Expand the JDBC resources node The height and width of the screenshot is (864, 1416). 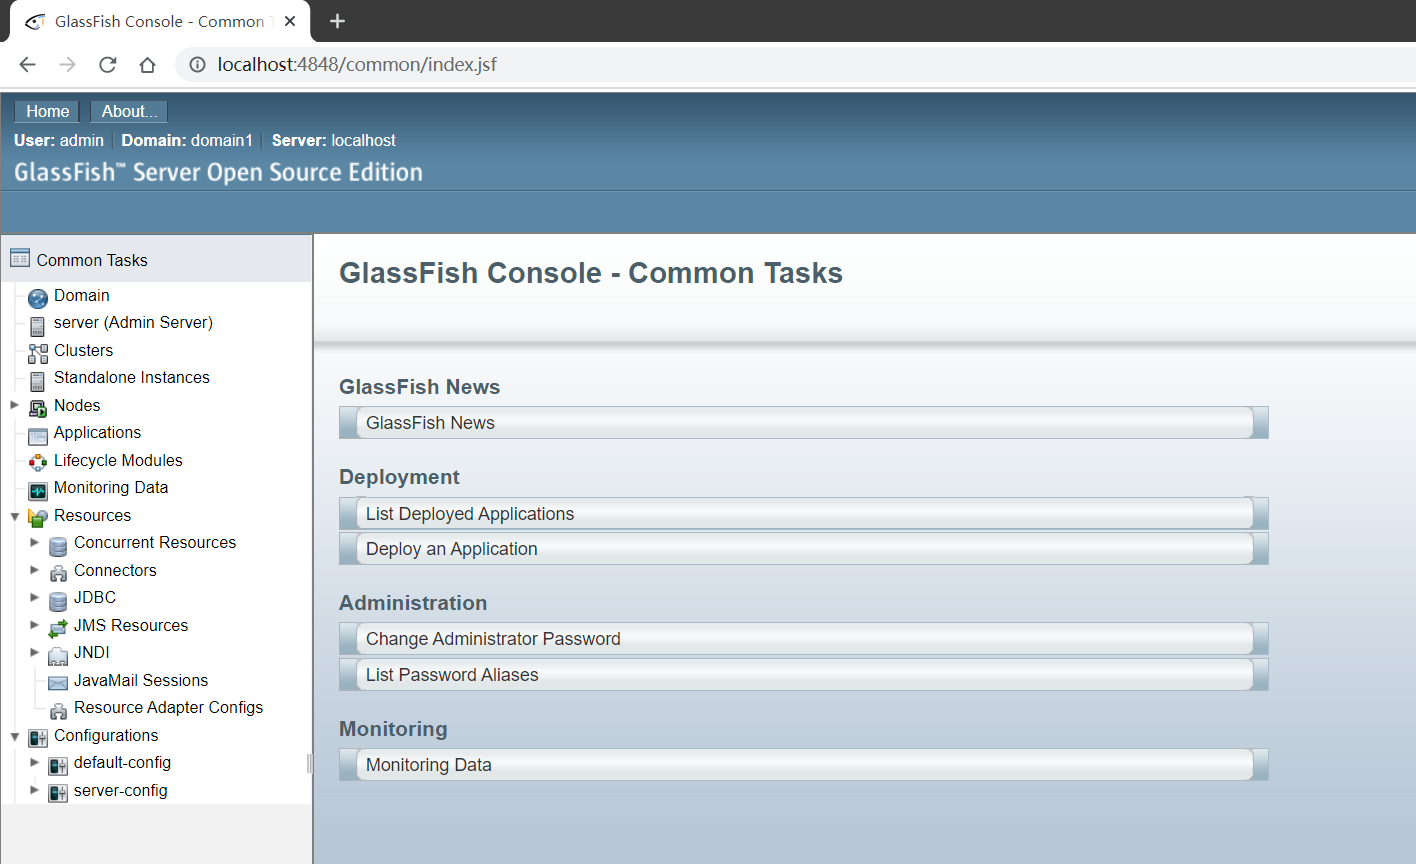[35, 597]
